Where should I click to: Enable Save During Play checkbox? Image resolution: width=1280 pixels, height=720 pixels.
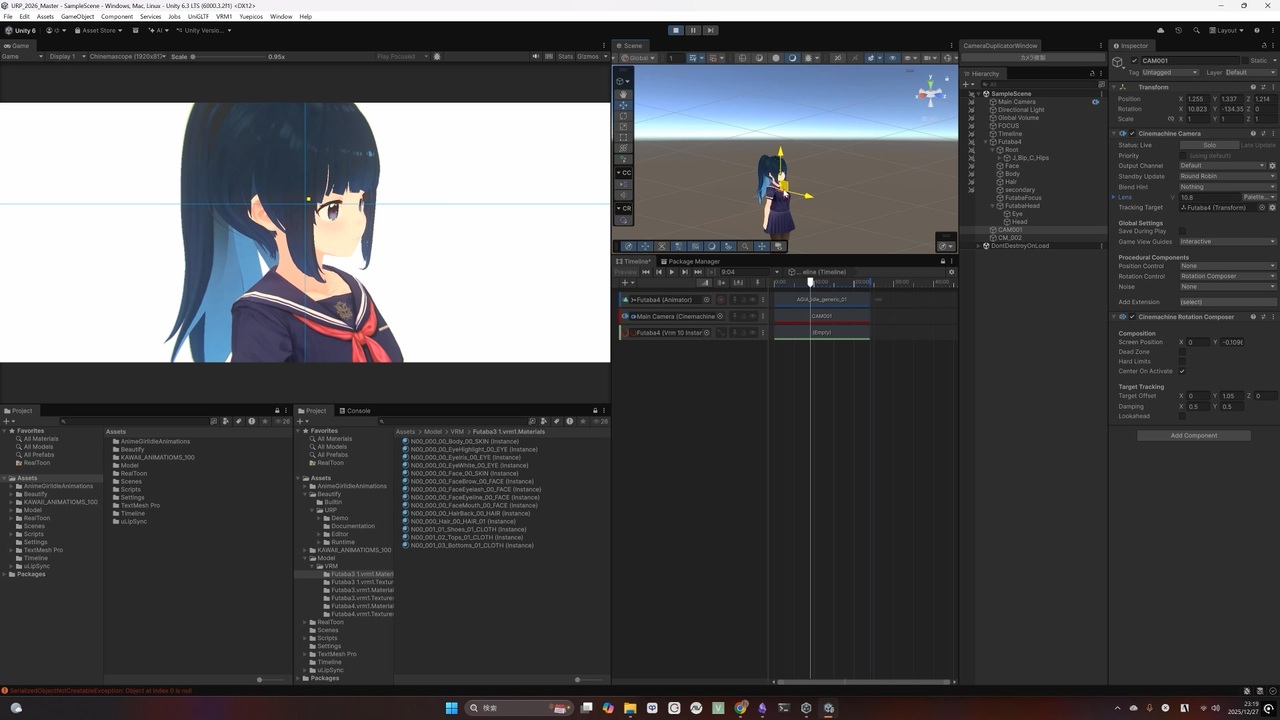point(1182,231)
